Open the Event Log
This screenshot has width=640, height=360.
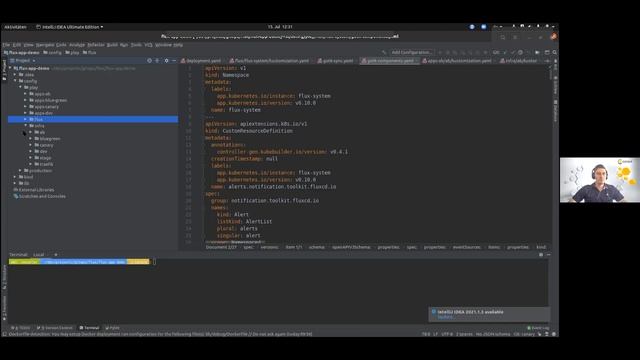pos(538,328)
